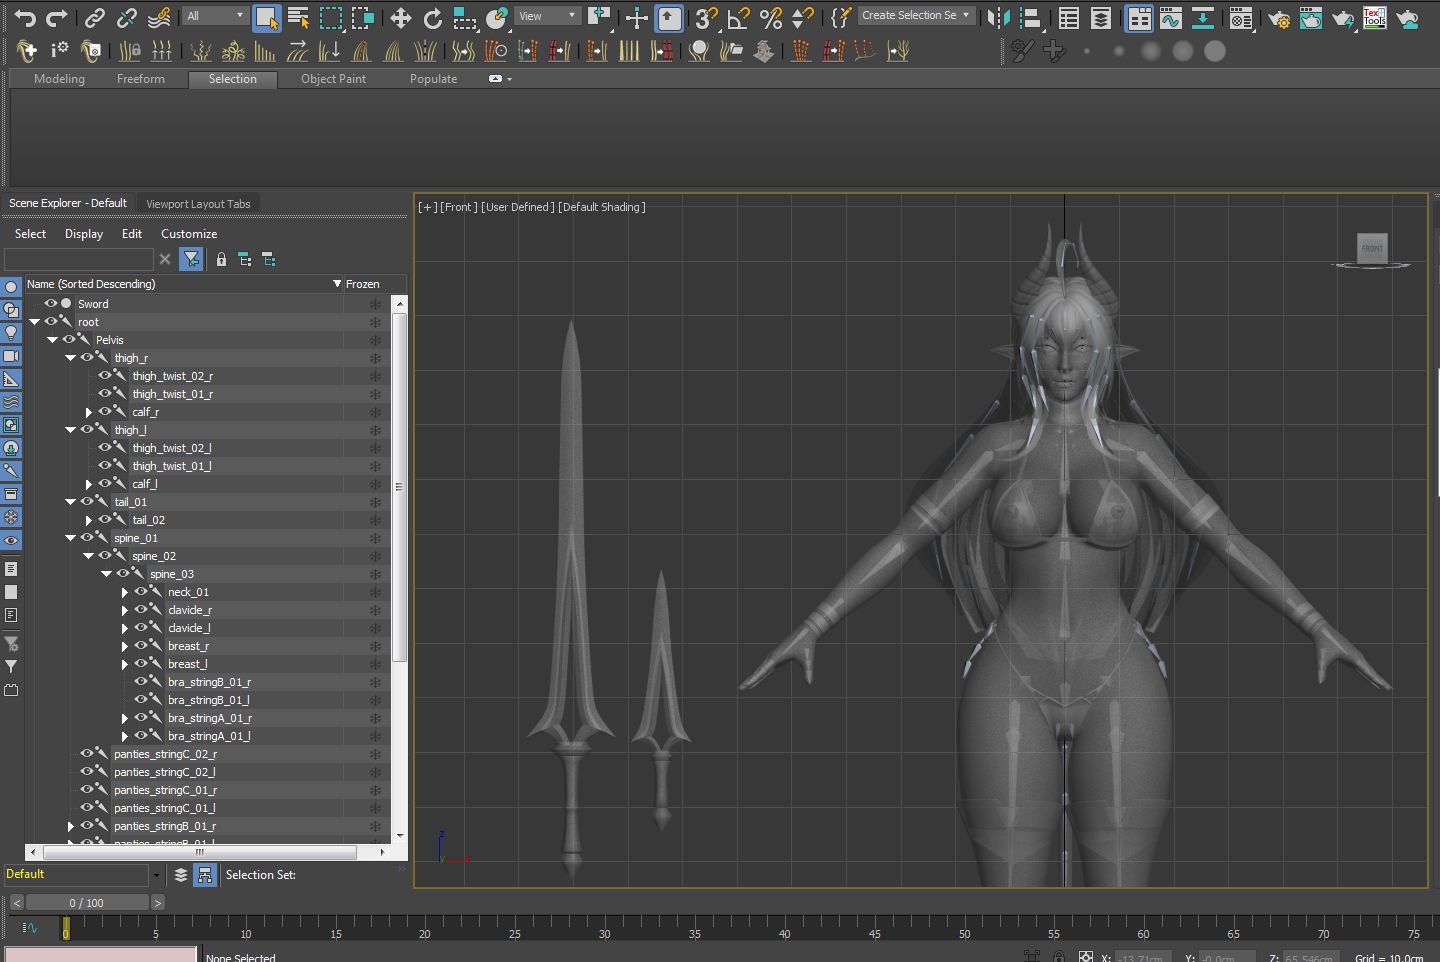Open the selection filter All dropdown
Image resolution: width=1440 pixels, height=962 pixels.
[x=215, y=16]
